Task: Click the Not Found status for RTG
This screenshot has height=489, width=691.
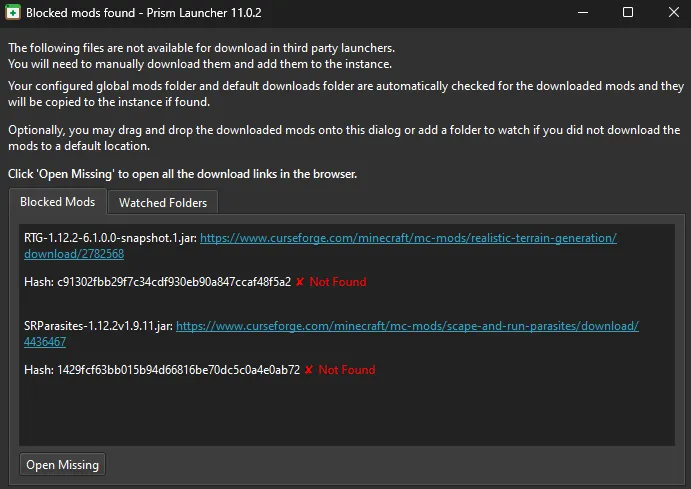Action: click(338, 282)
